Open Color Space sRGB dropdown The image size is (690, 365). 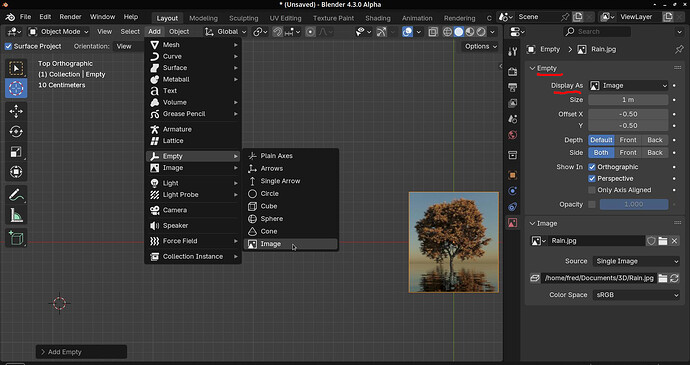click(x=636, y=295)
